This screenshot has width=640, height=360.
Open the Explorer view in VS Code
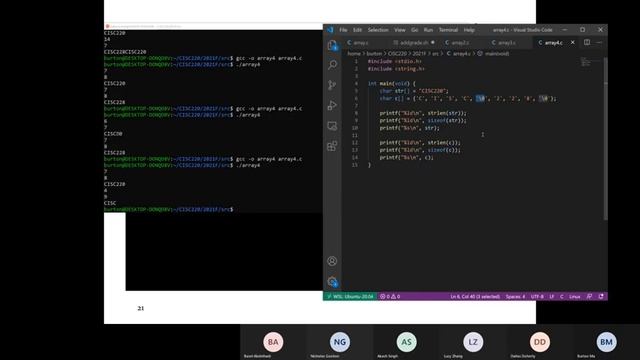coord(332,45)
